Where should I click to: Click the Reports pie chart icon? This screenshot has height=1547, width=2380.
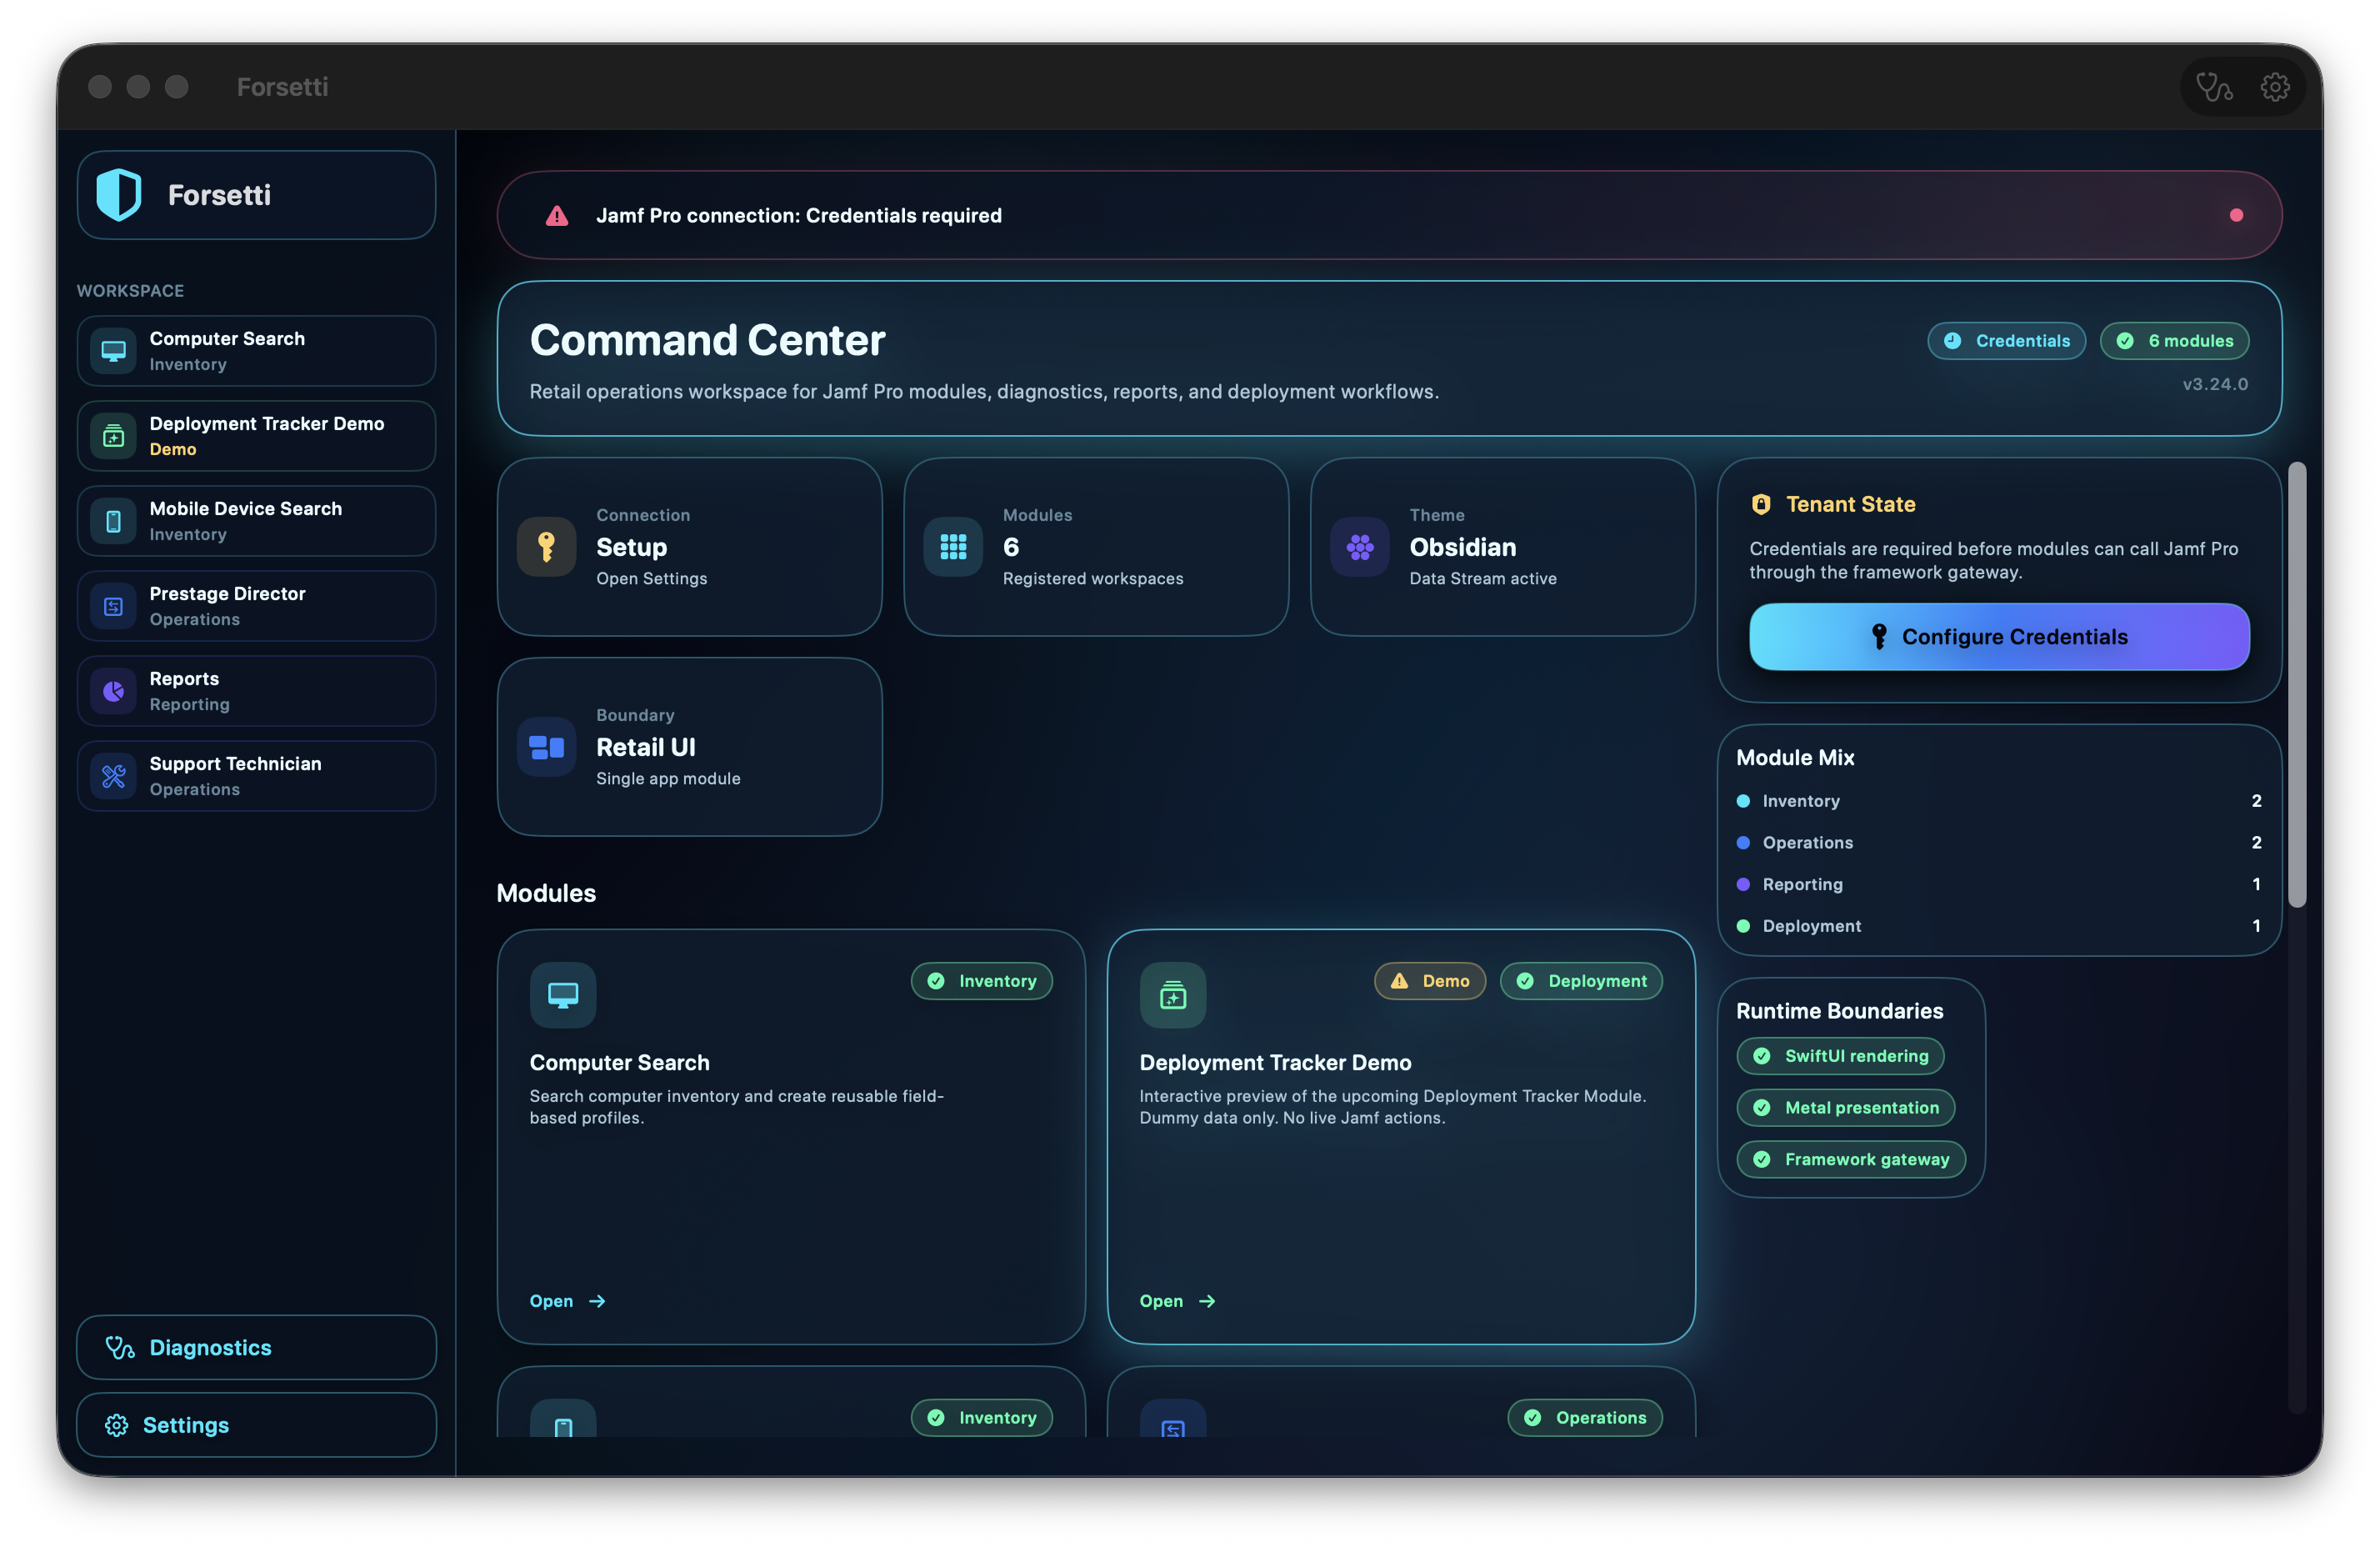coord(113,691)
